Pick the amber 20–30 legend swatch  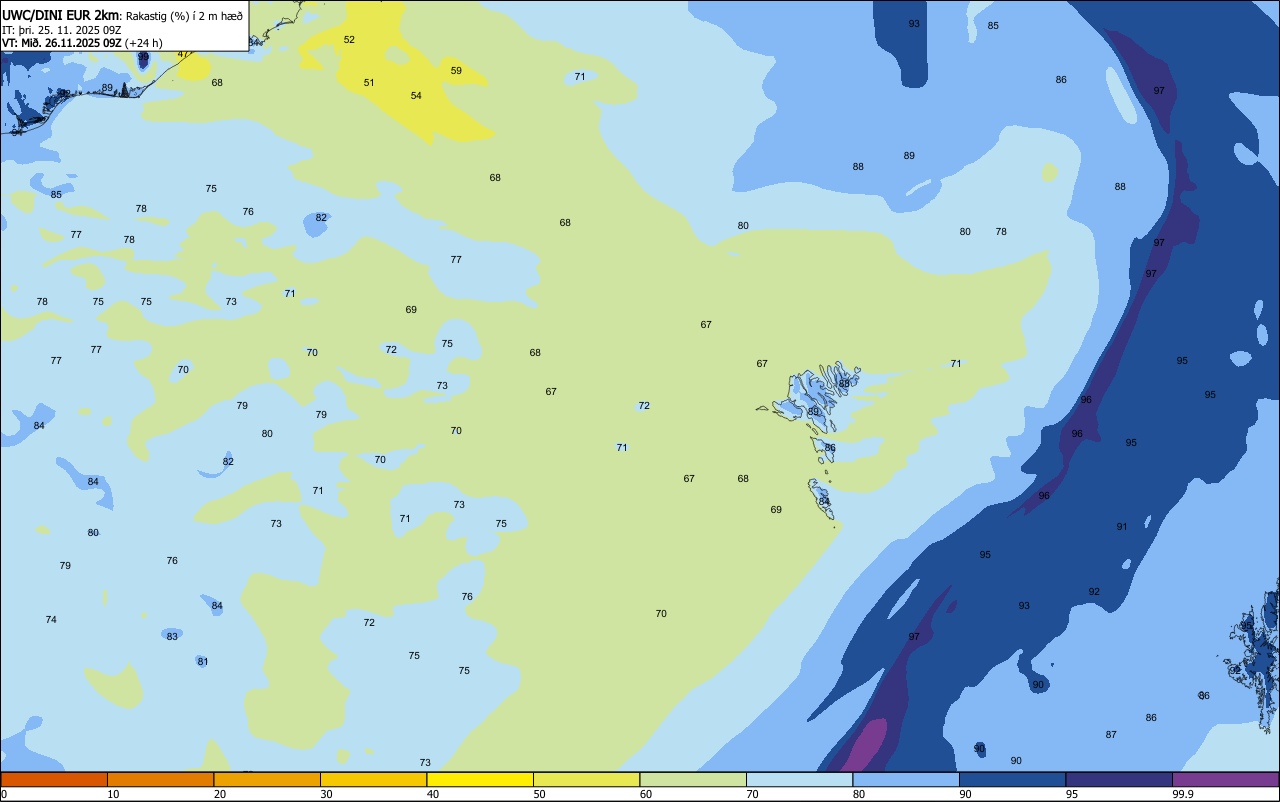267,779
